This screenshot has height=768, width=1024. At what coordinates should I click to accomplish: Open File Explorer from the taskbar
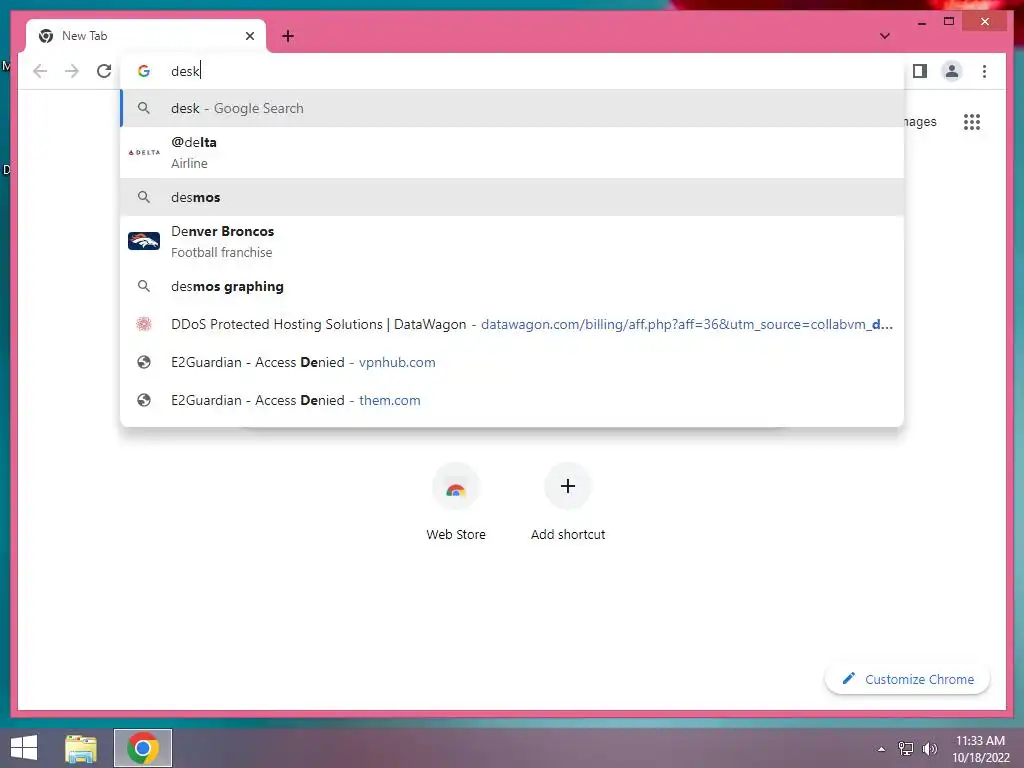pyautogui.click(x=81, y=748)
